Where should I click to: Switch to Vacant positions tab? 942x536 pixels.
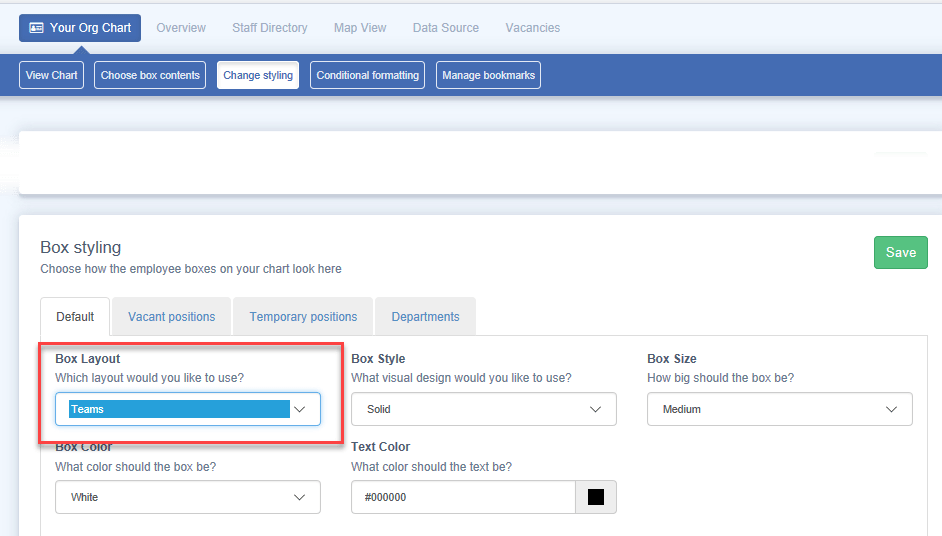click(171, 317)
